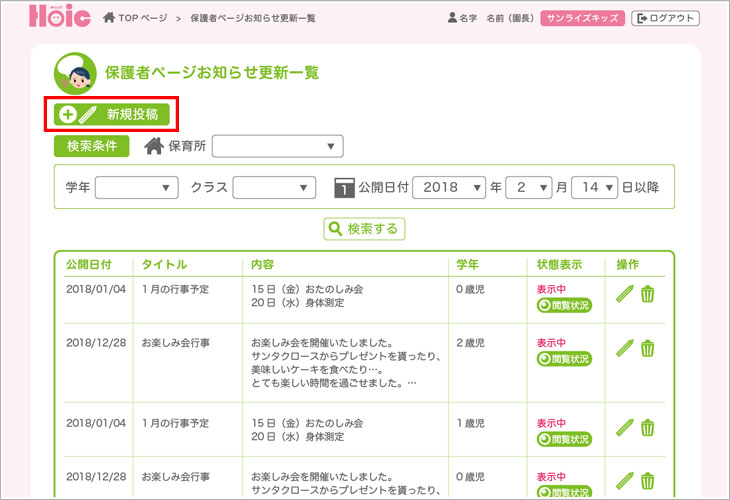Click the user profile icon near 名字
The height and width of the screenshot is (500, 730).
click(x=452, y=18)
